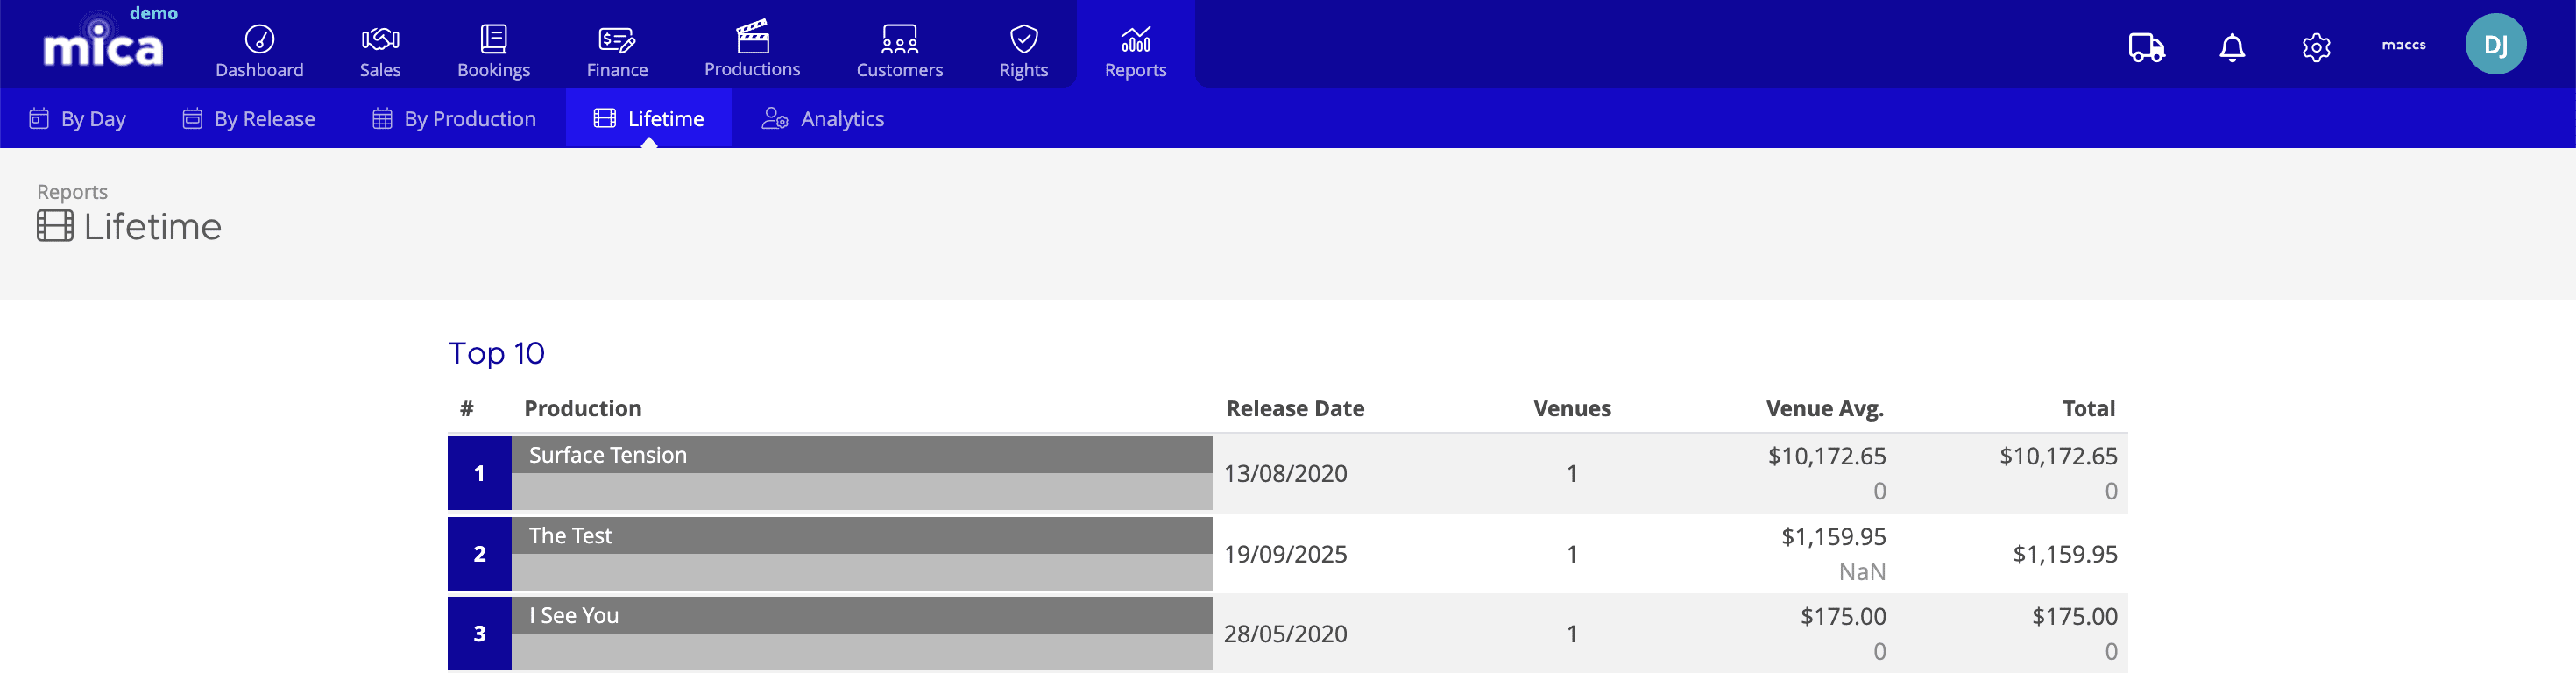Switch to the By Release tab label
Viewport: 2576px width, 673px height.
pos(265,119)
